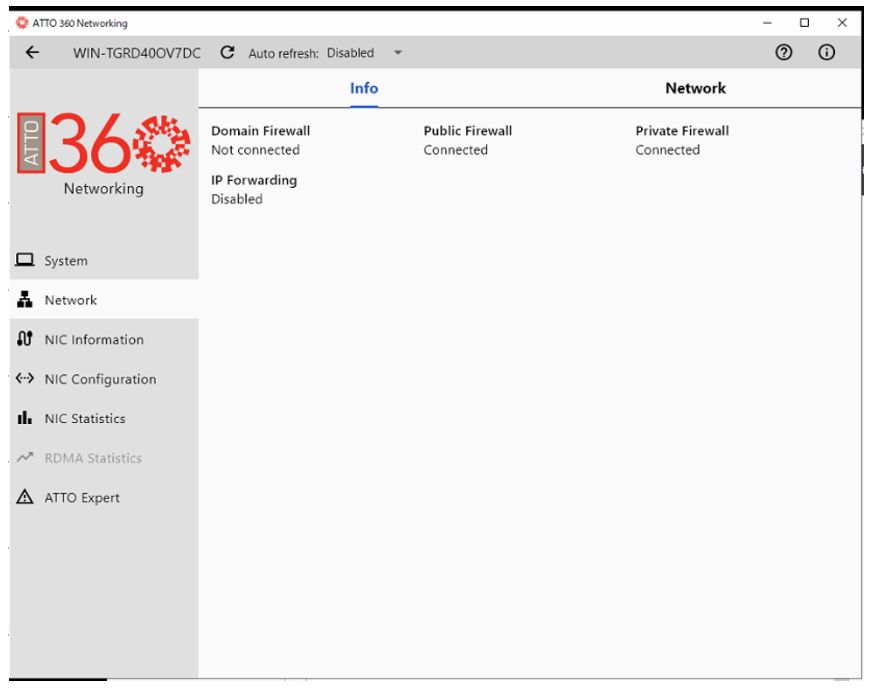Click the ATTO 360 Networking logo
This screenshot has width=873, height=694.
click(x=104, y=154)
